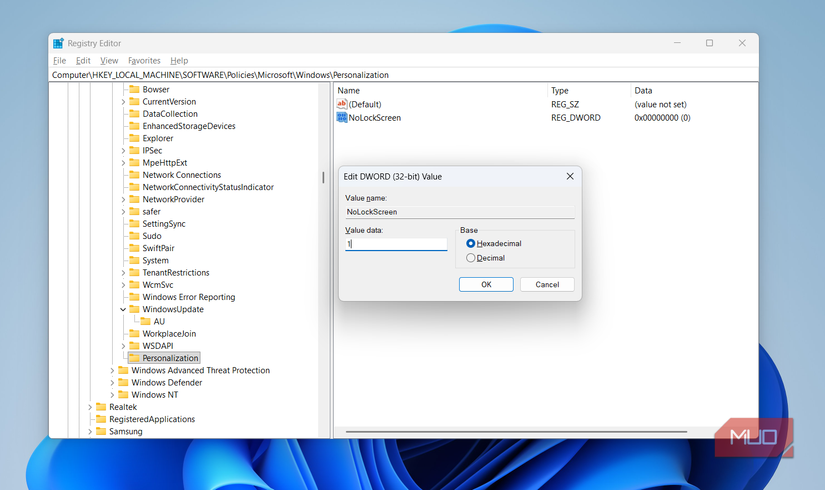Click the Bowser folder icon
Image resolution: width=825 pixels, height=490 pixels.
coord(135,89)
